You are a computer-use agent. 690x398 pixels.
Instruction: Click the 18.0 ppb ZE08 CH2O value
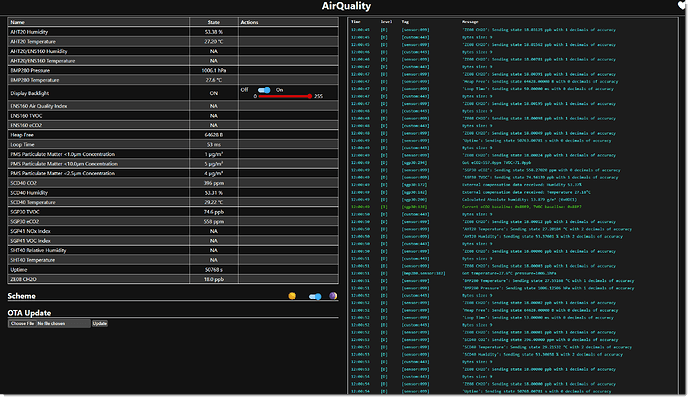tap(214, 280)
